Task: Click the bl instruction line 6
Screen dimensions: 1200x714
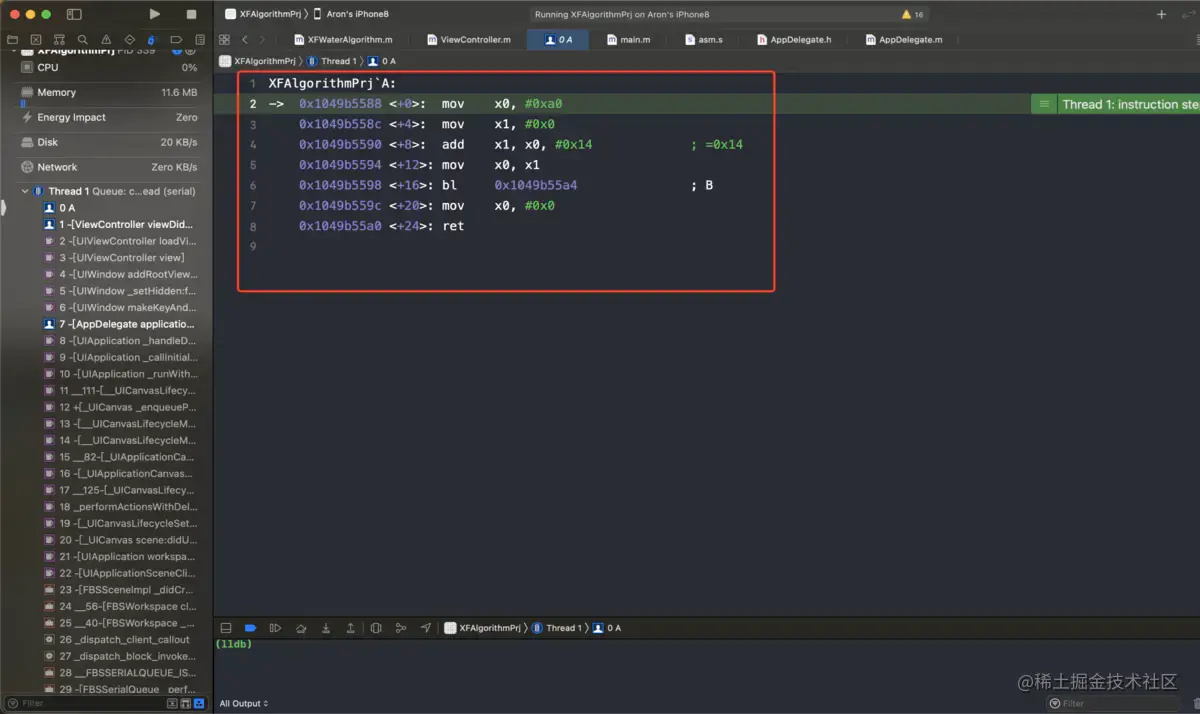Action: click(x=506, y=185)
